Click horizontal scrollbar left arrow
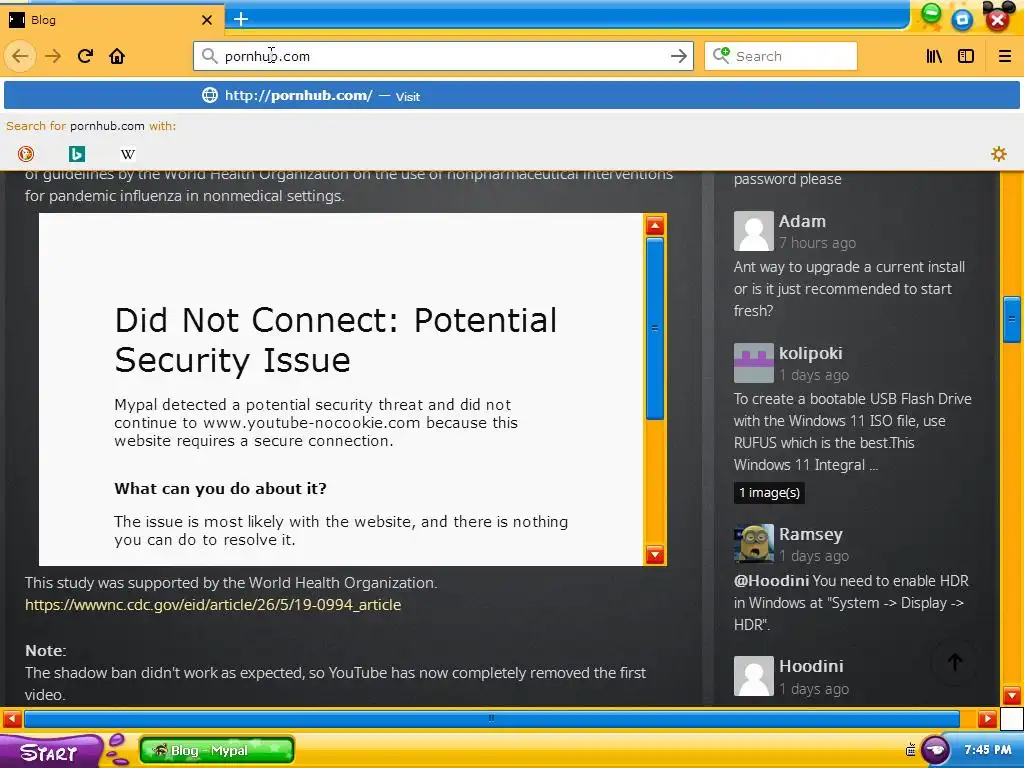 pos(12,719)
